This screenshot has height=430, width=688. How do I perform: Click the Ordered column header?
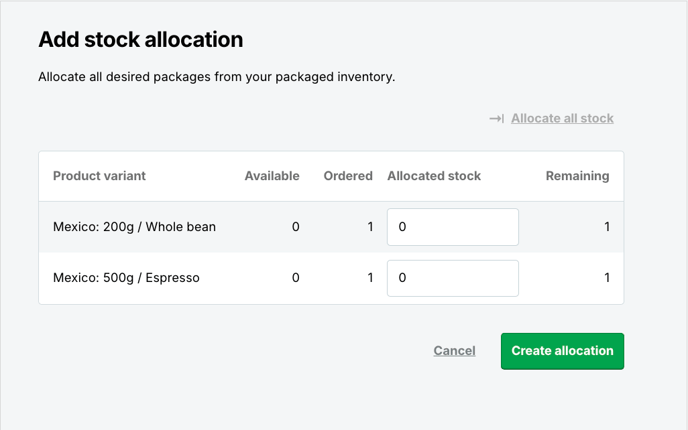coord(348,176)
